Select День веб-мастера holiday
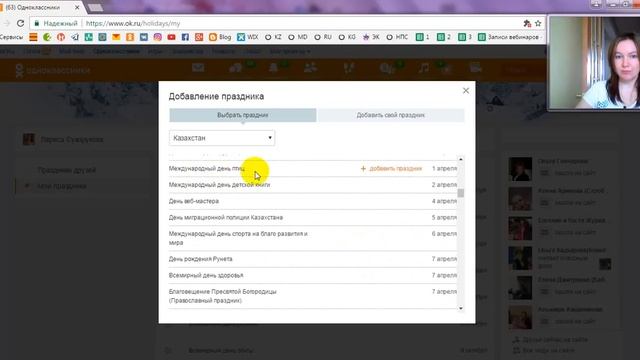This screenshot has width=640, height=360. 313,201
